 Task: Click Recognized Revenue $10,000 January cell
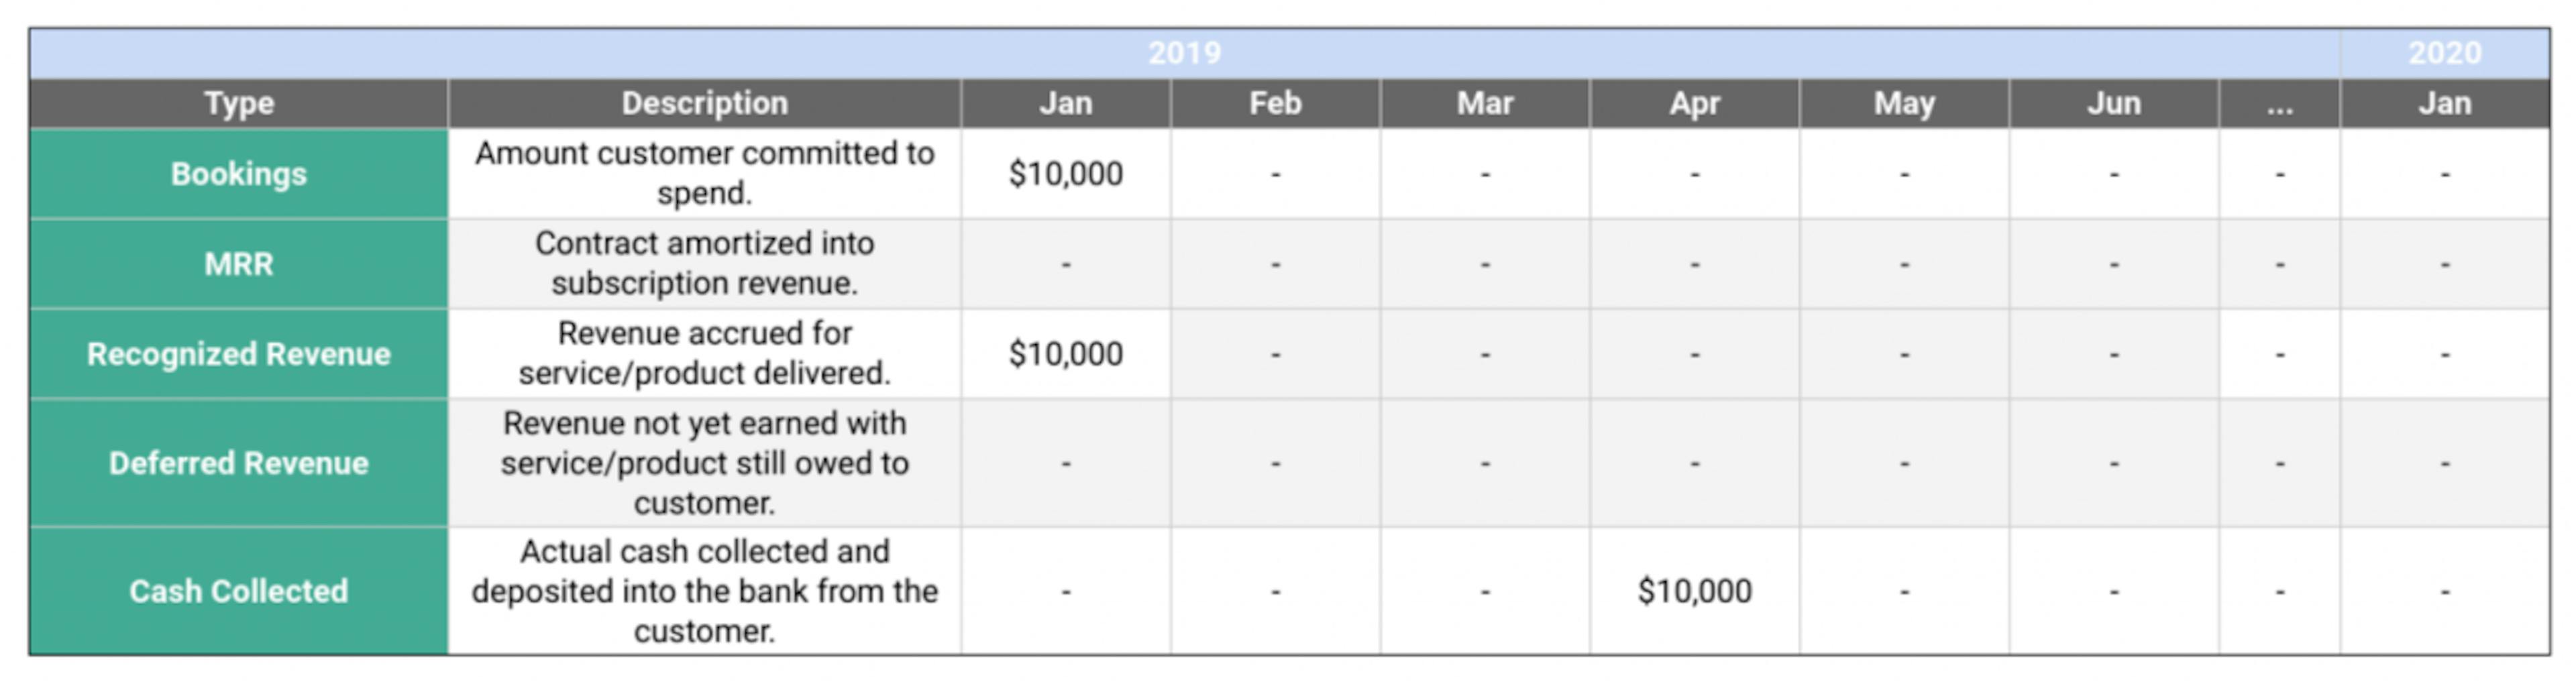(1066, 354)
